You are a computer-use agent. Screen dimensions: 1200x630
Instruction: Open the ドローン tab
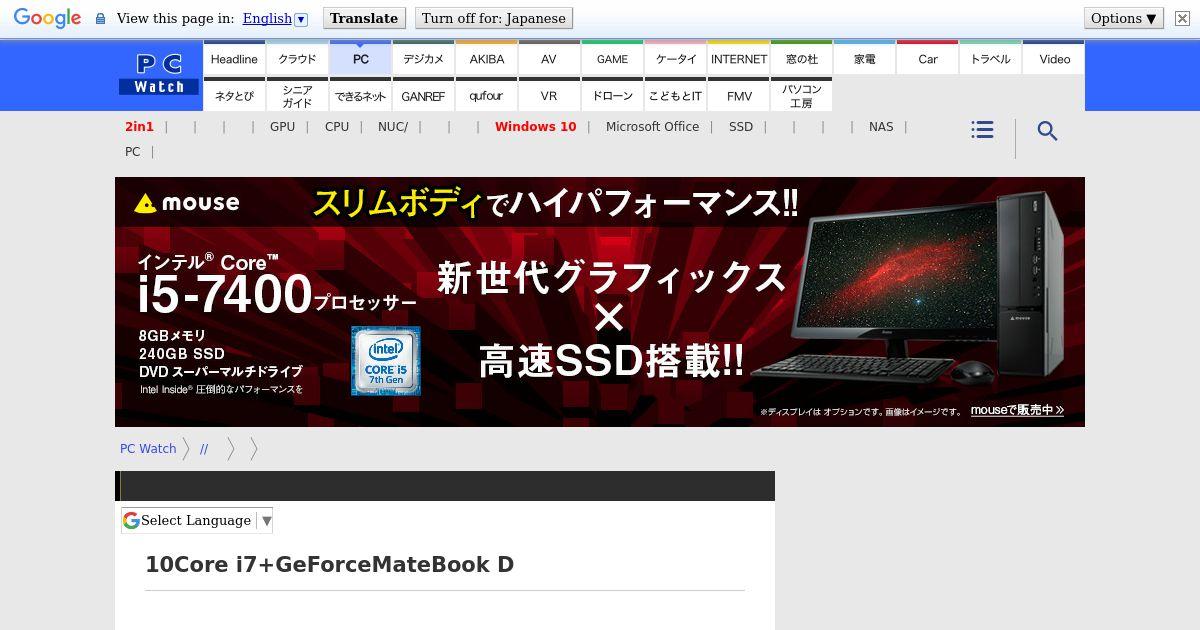[x=612, y=95]
